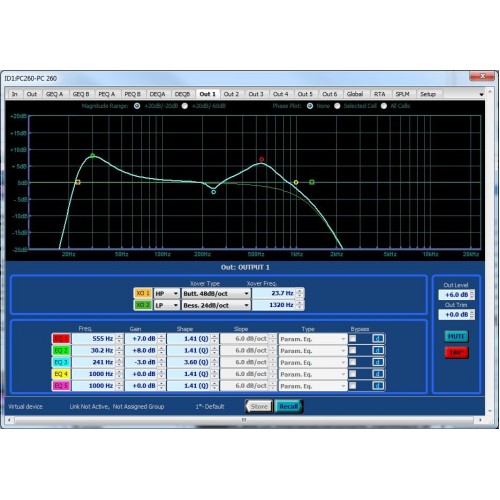Screen dimensions: 500x500
Task: Select 'All Cells' phase plot radio
Action: [x=384, y=106]
